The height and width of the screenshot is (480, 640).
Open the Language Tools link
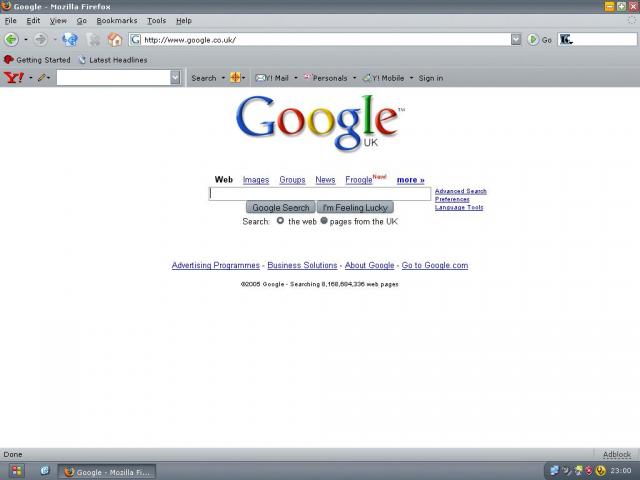(459, 207)
